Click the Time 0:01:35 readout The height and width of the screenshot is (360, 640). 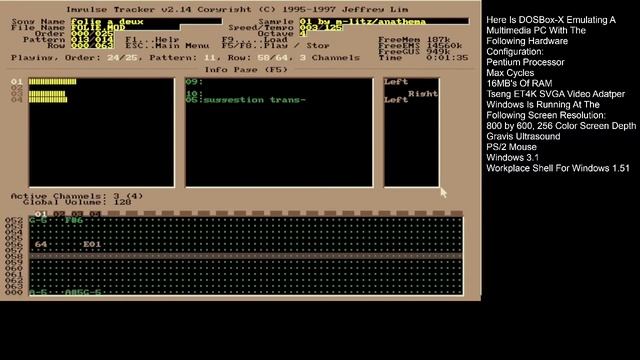[x=423, y=58]
